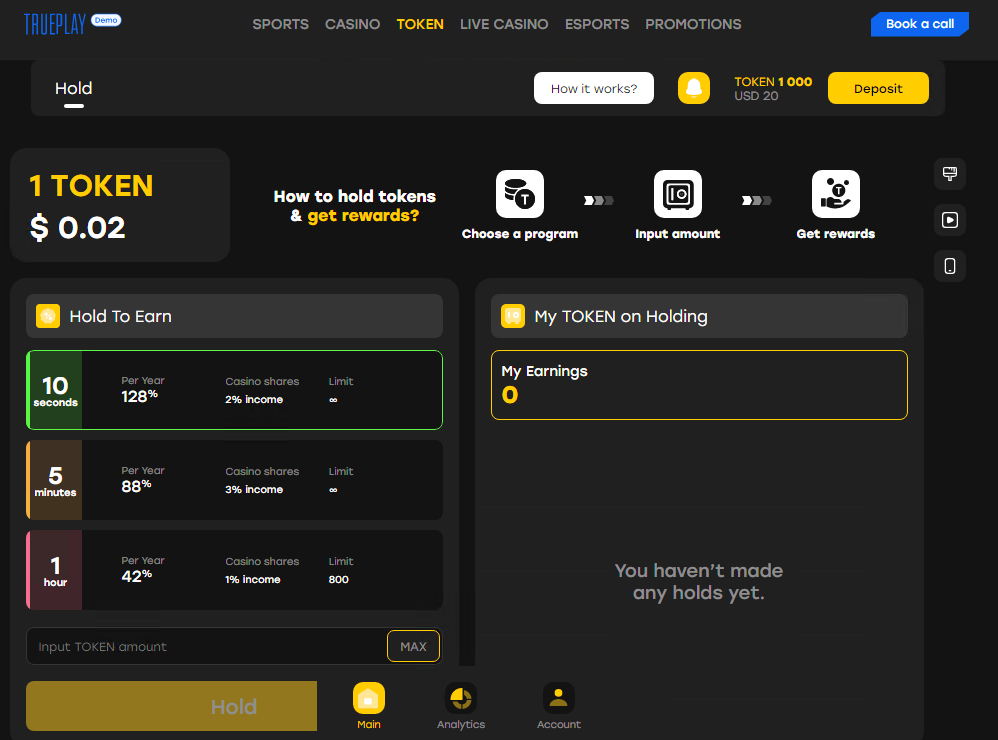Click the TOKEN 1 000 balance text
The image size is (998, 740).
pyautogui.click(x=773, y=81)
